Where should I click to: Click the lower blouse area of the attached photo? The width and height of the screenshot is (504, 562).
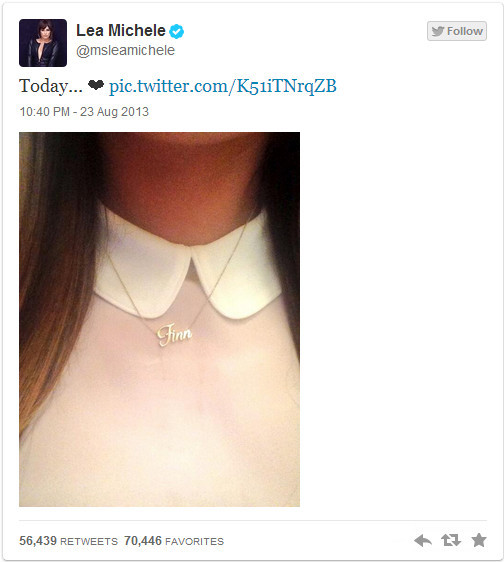161,430
